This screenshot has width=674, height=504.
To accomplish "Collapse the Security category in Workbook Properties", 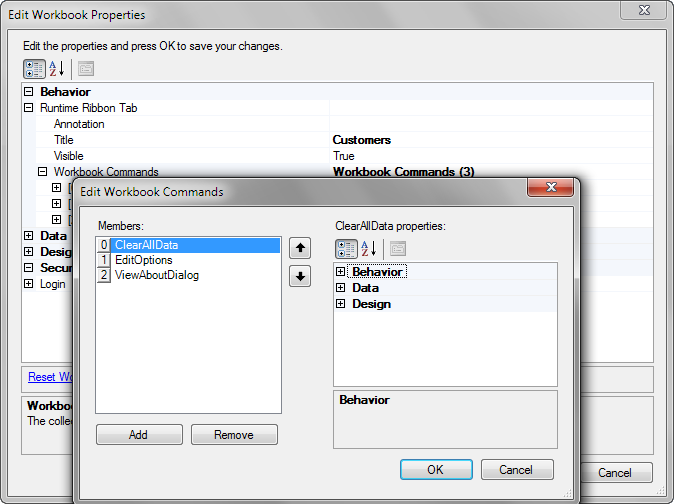I will (28, 268).
